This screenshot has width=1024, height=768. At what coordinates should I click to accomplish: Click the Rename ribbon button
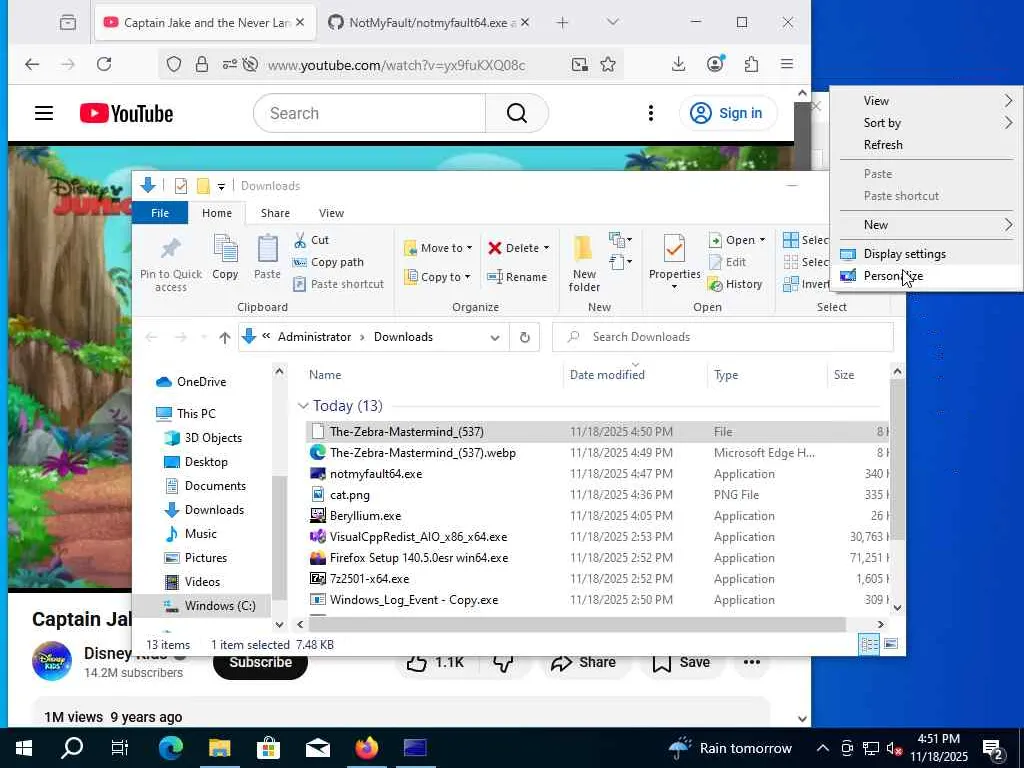click(x=517, y=277)
